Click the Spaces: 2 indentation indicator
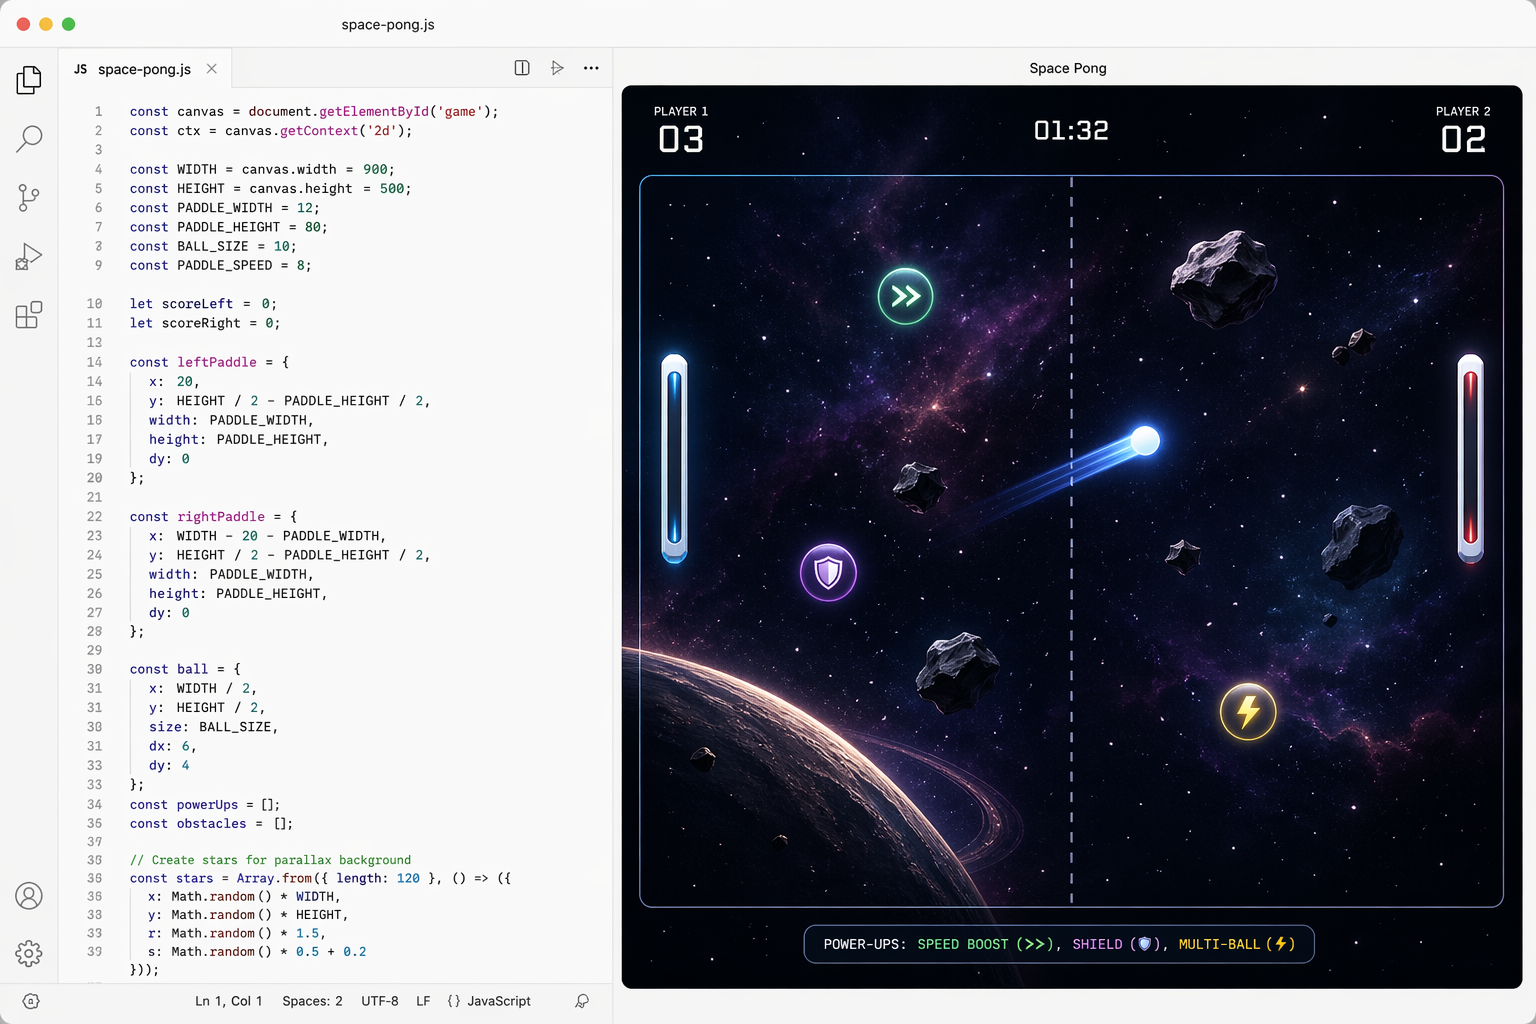1536x1024 pixels. [x=312, y=1001]
